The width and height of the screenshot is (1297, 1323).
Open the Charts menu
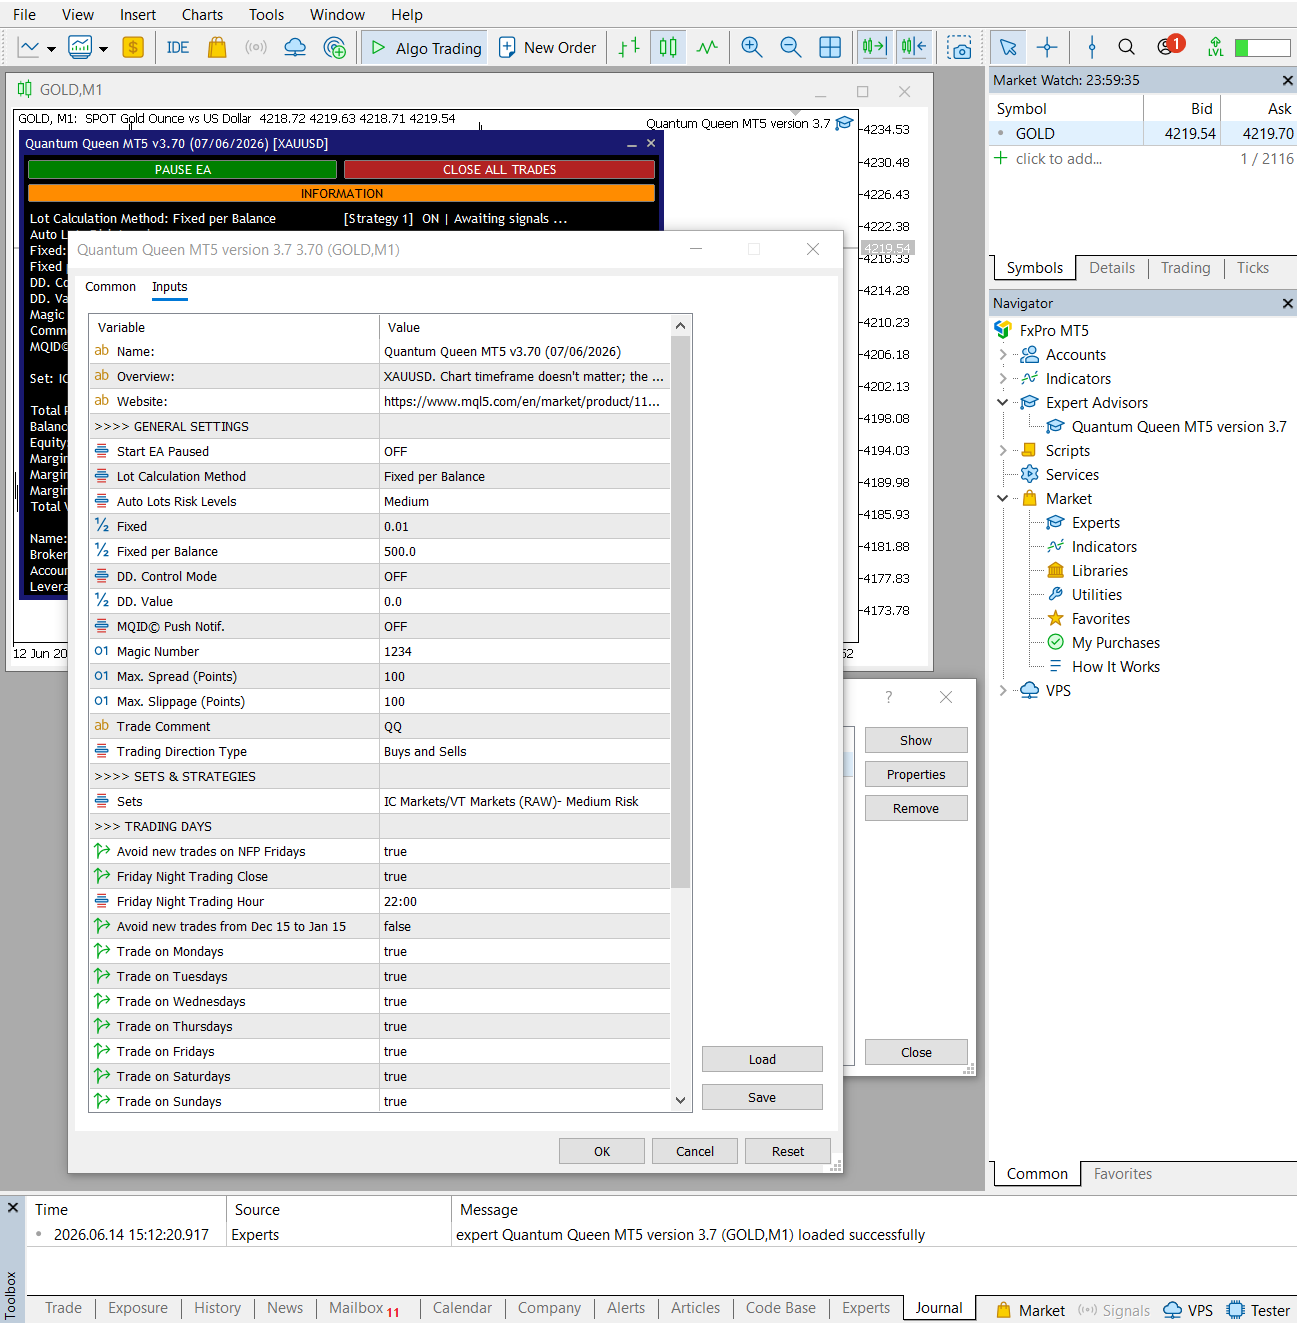click(202, 14)
